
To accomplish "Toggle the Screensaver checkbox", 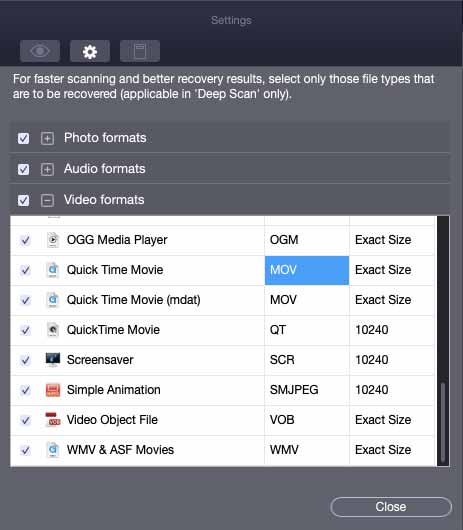I will 25,360.
